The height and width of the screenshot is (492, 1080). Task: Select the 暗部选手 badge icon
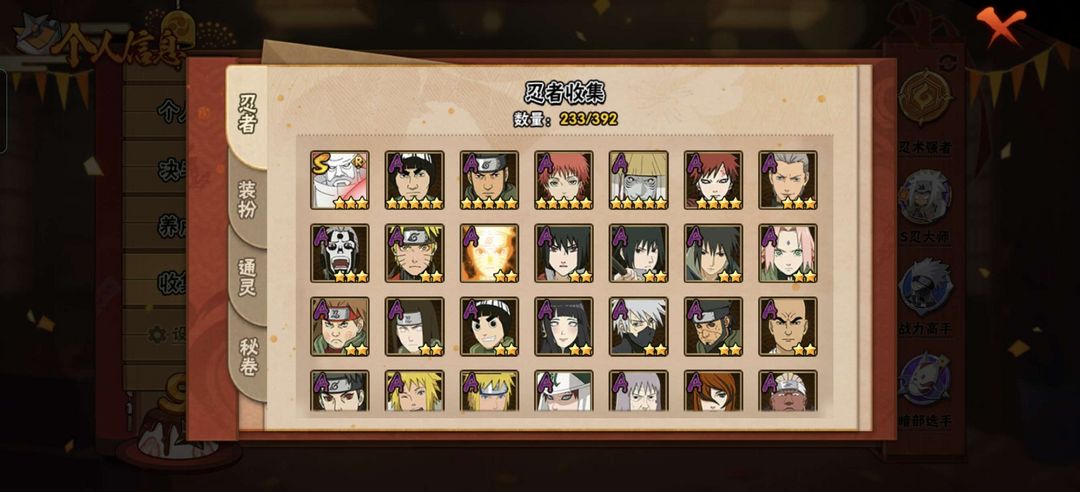(925, 380)
